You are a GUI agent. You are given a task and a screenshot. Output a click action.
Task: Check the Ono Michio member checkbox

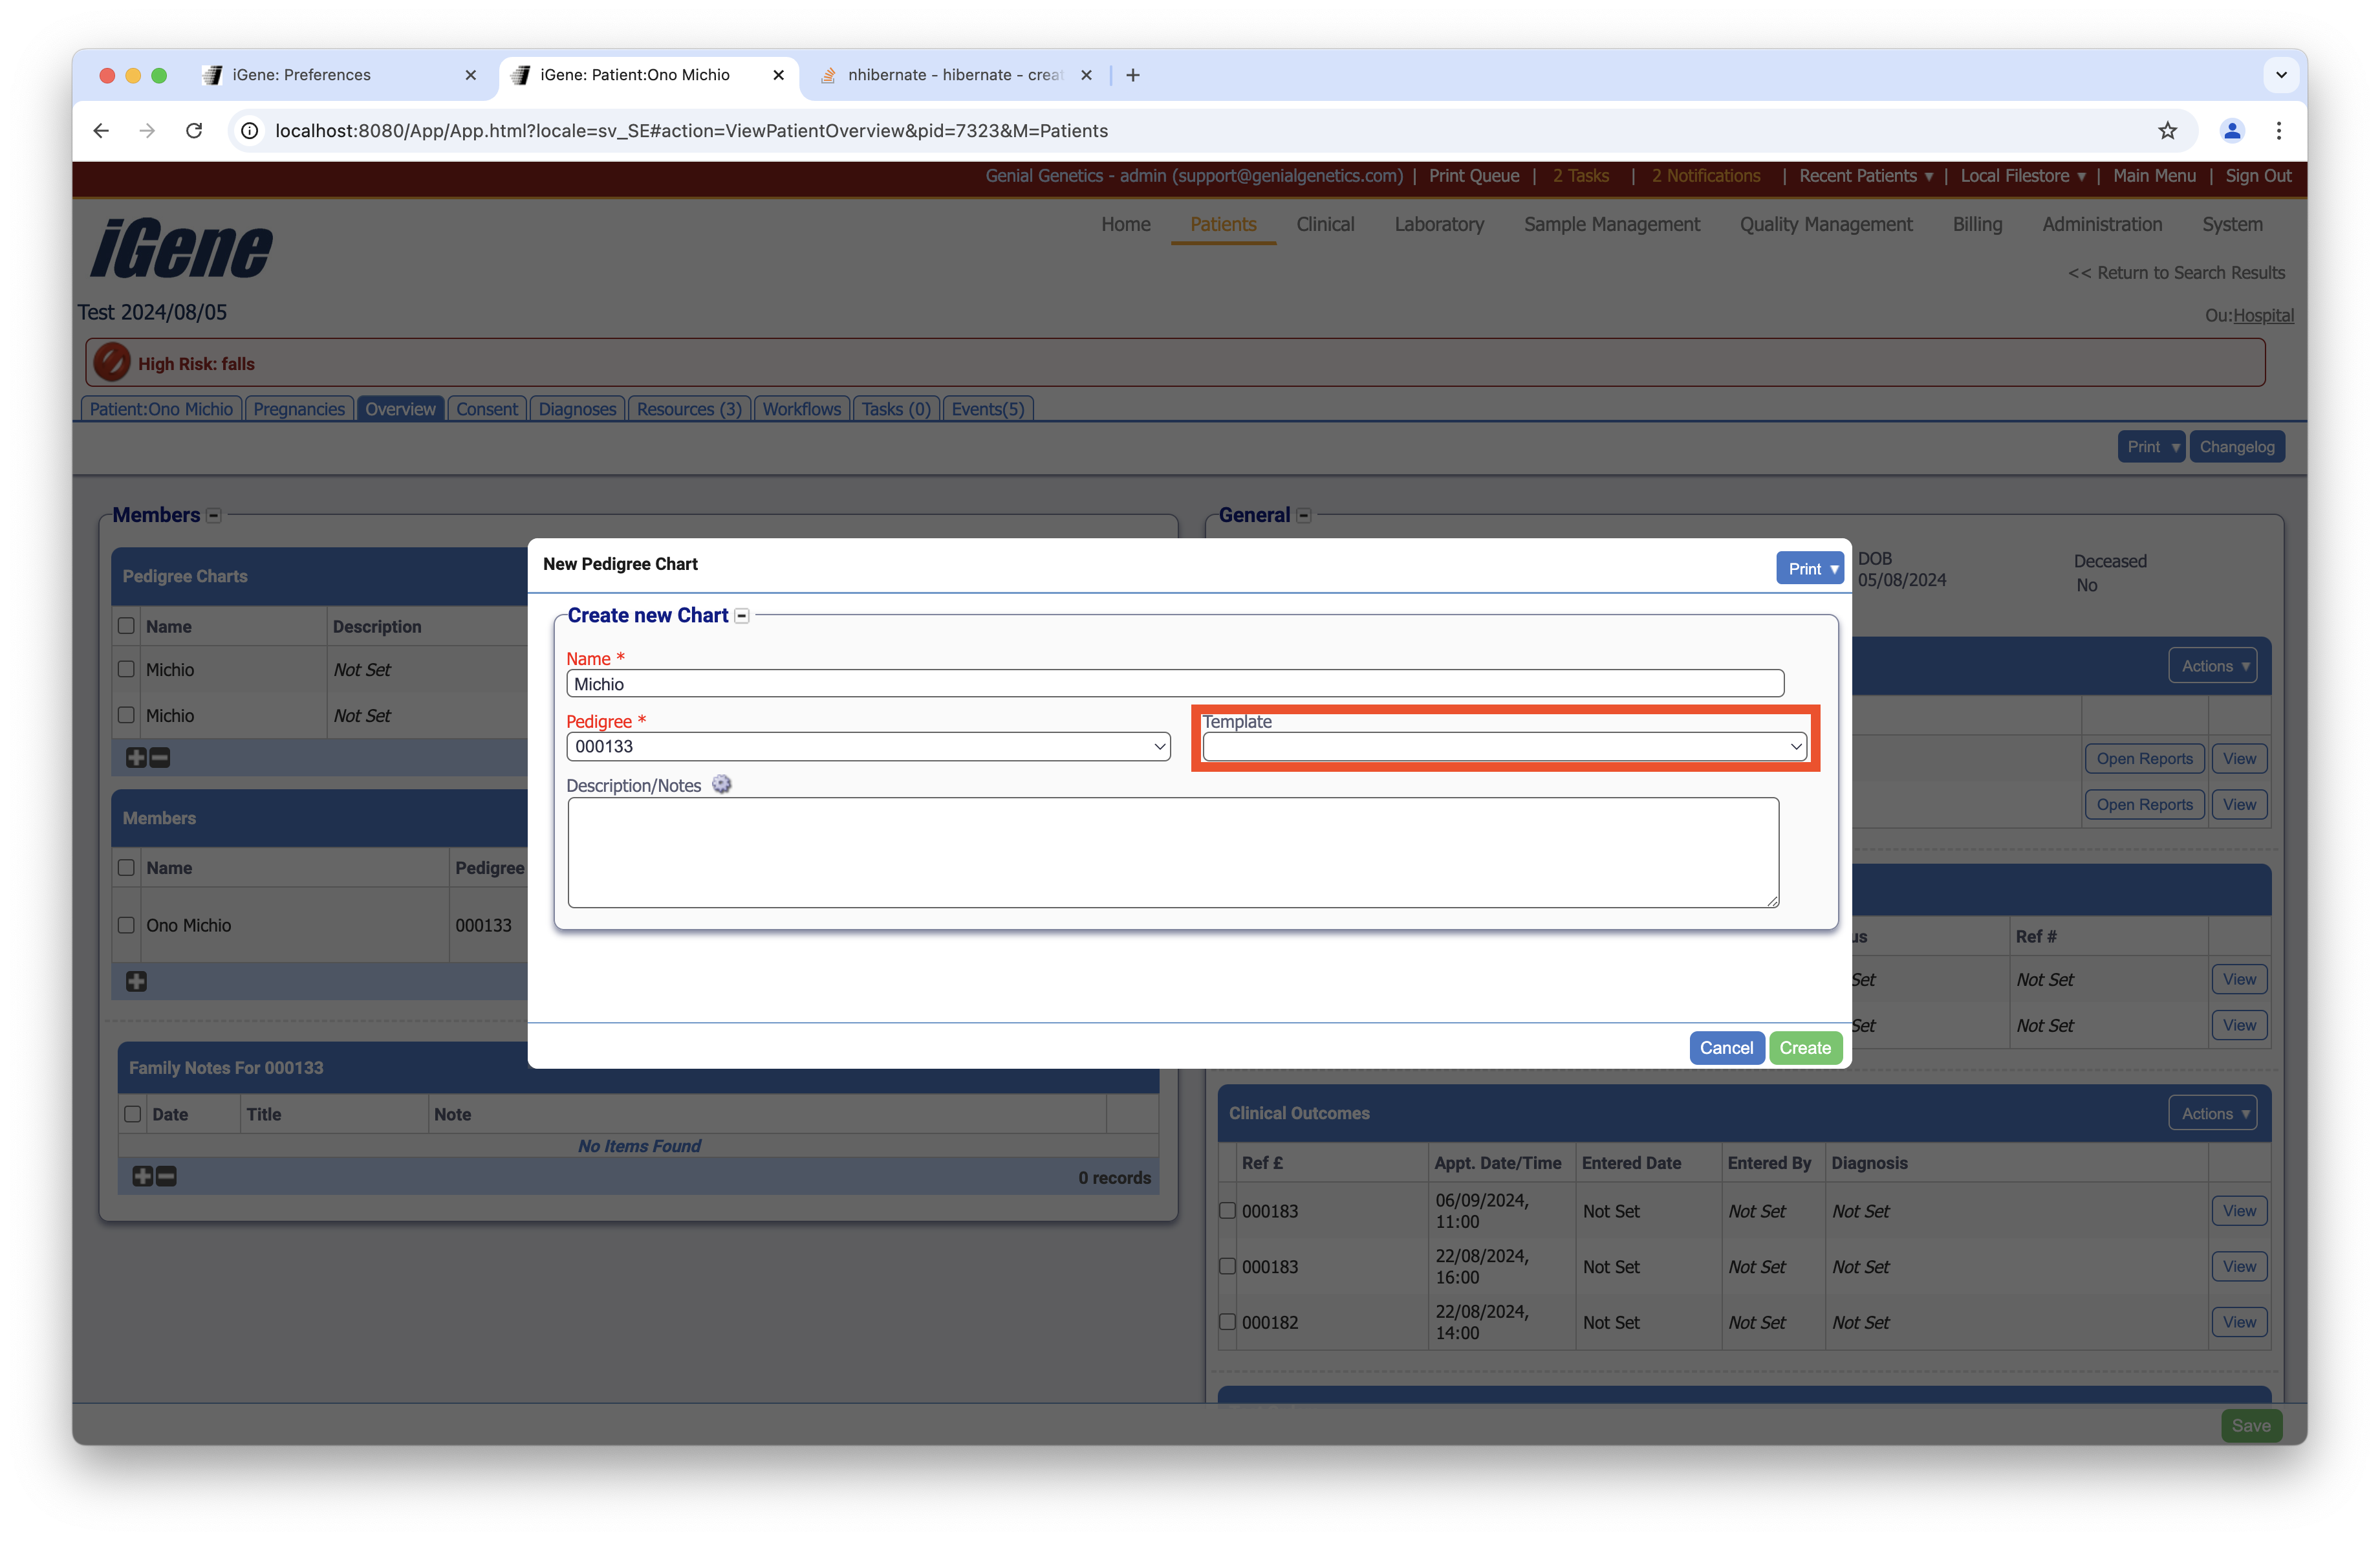126,925
